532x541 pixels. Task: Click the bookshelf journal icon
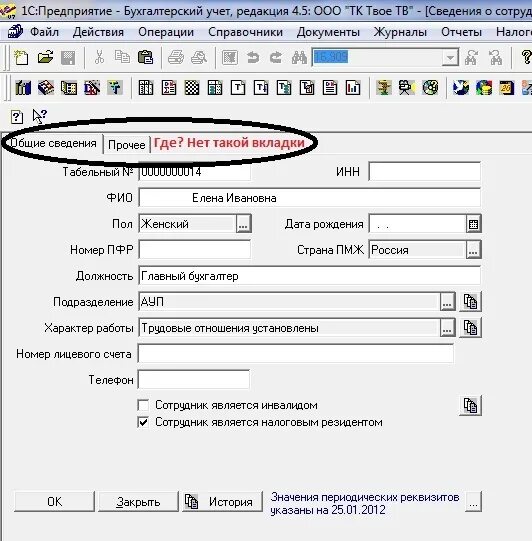pos(23,88)
